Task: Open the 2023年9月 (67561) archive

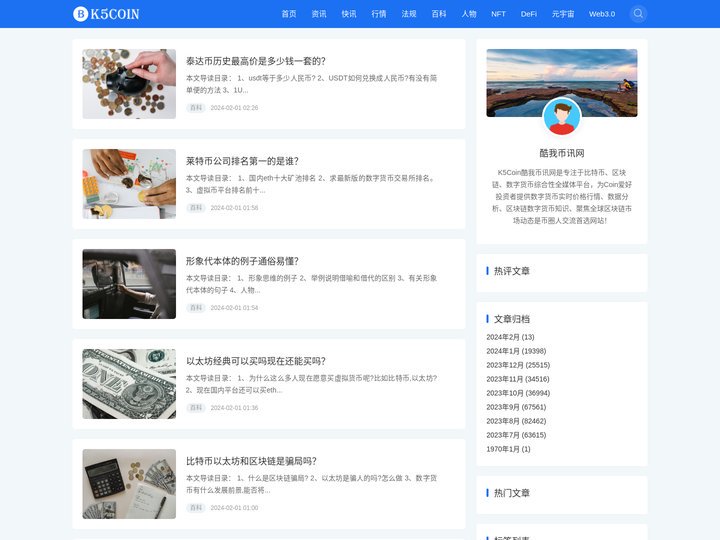Action: [x=516, y=407]
